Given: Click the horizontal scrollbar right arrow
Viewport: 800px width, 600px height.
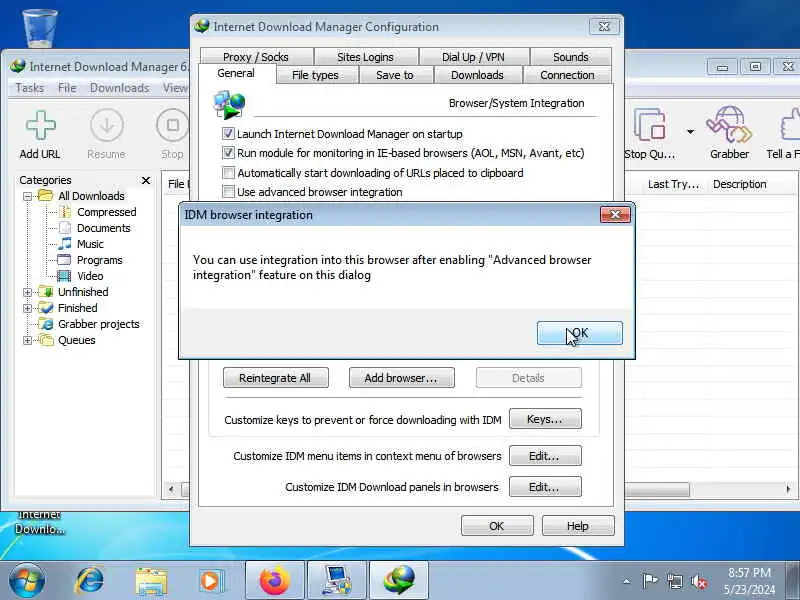Looking at the screenshot, I should 788,489.
